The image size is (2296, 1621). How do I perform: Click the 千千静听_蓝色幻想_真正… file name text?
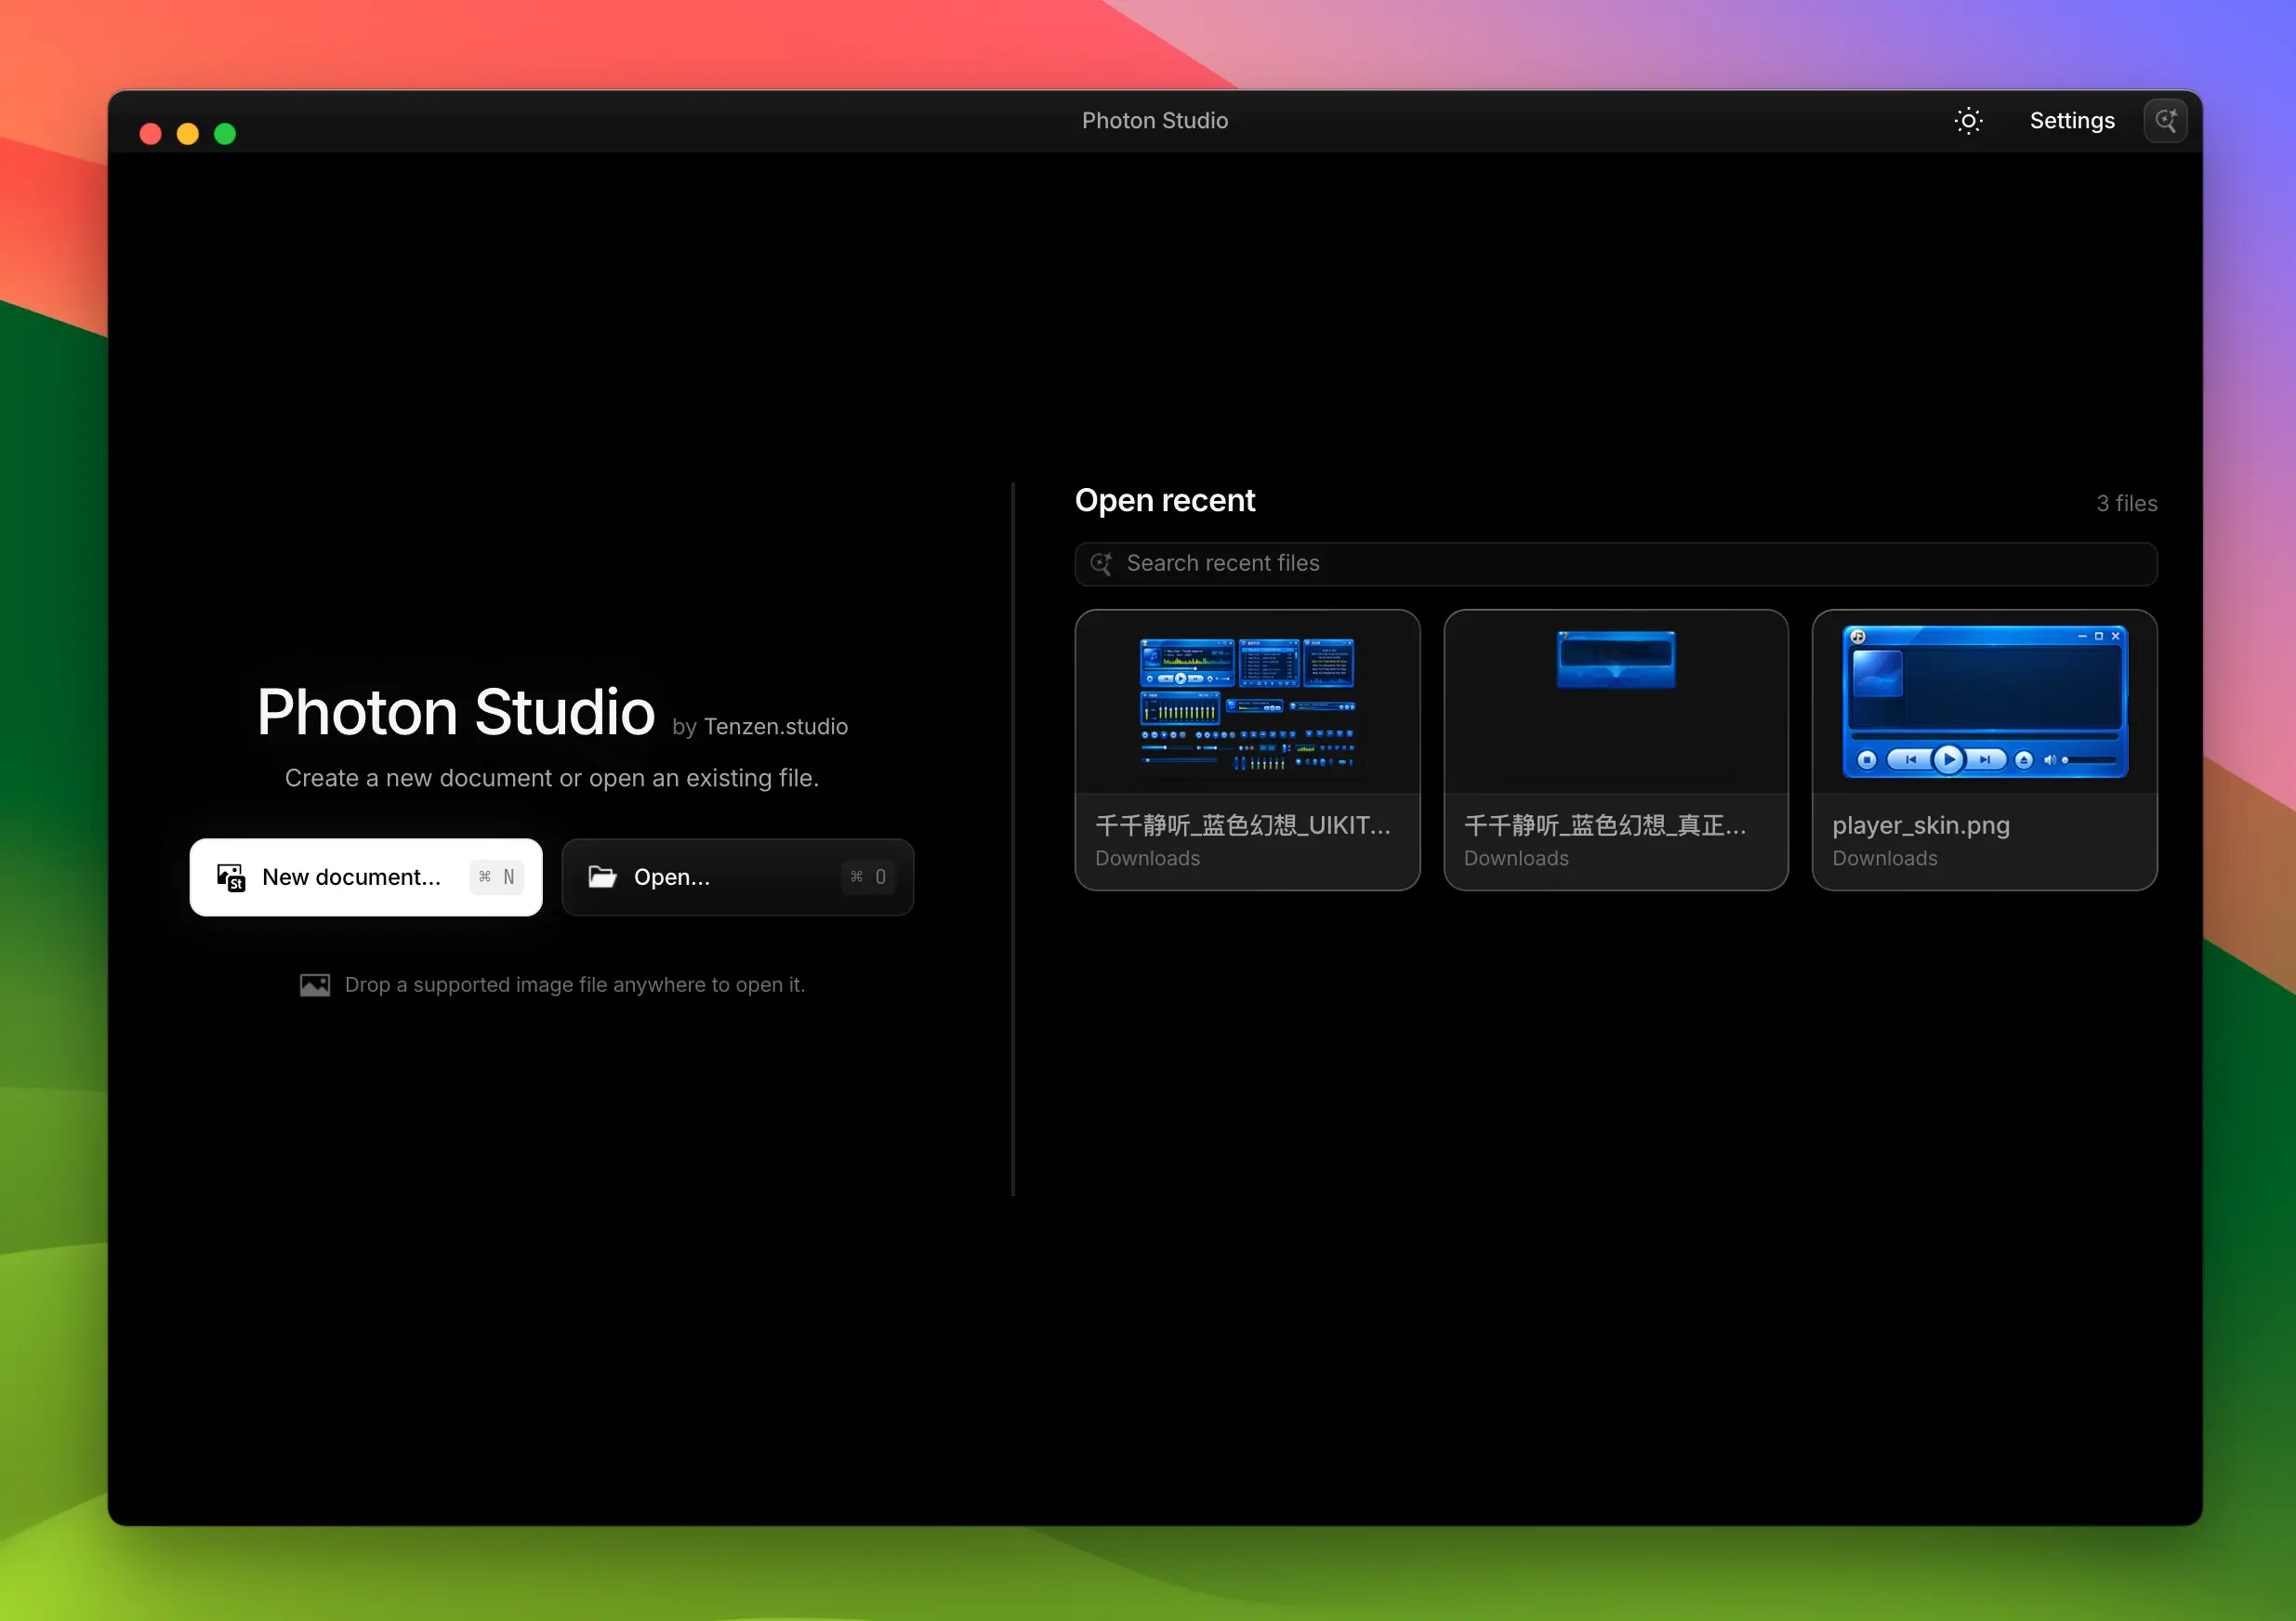[1605, 826]
